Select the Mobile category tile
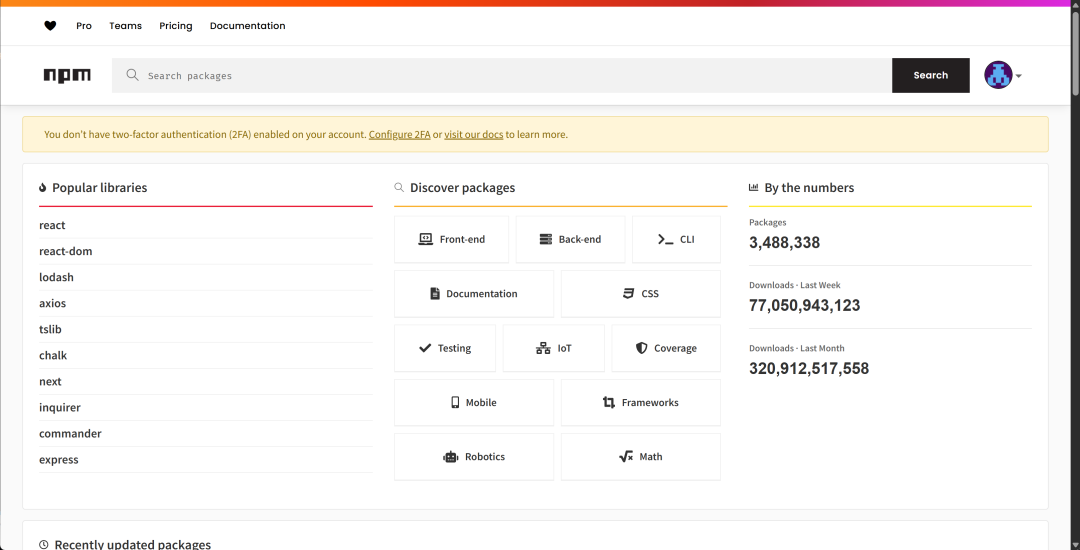Screen dimensions: 1080x550 click(x=474, y=403)
